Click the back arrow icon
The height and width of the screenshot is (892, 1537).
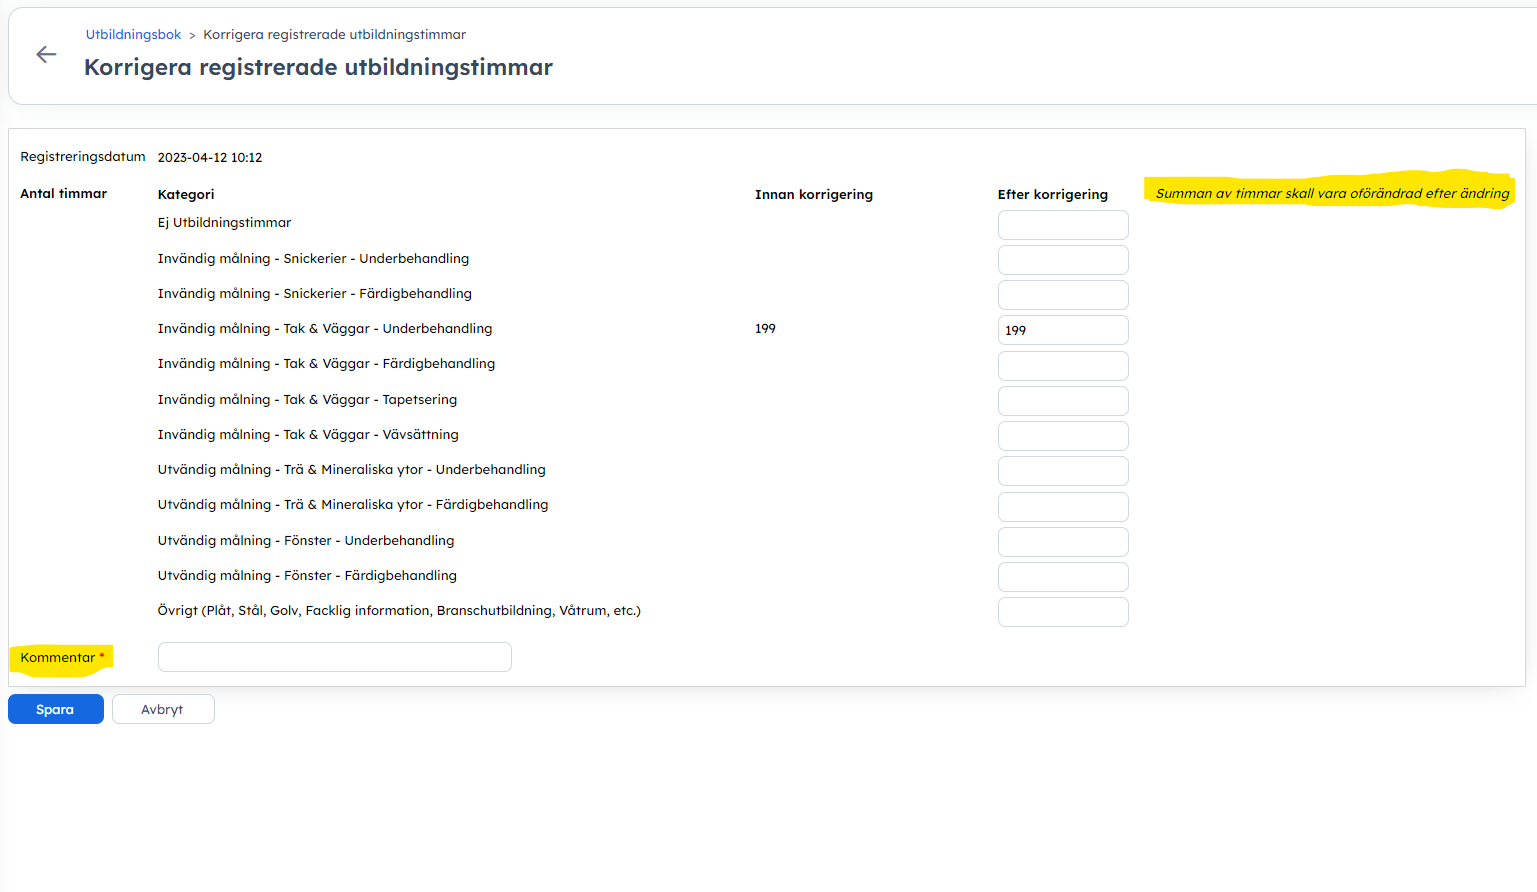coord(46,55)
